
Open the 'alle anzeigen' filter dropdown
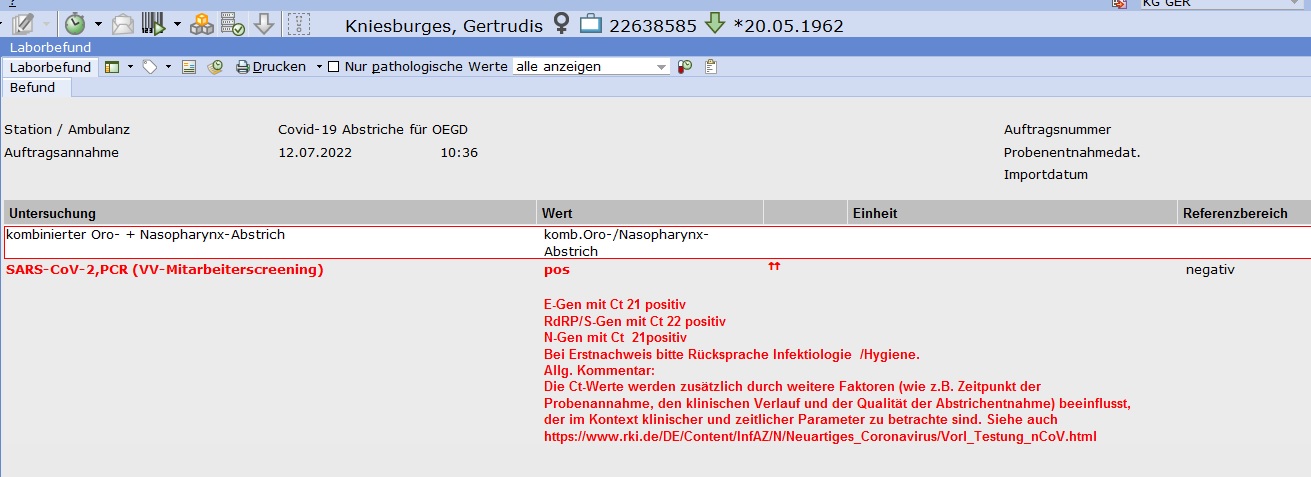click(661, 67)
